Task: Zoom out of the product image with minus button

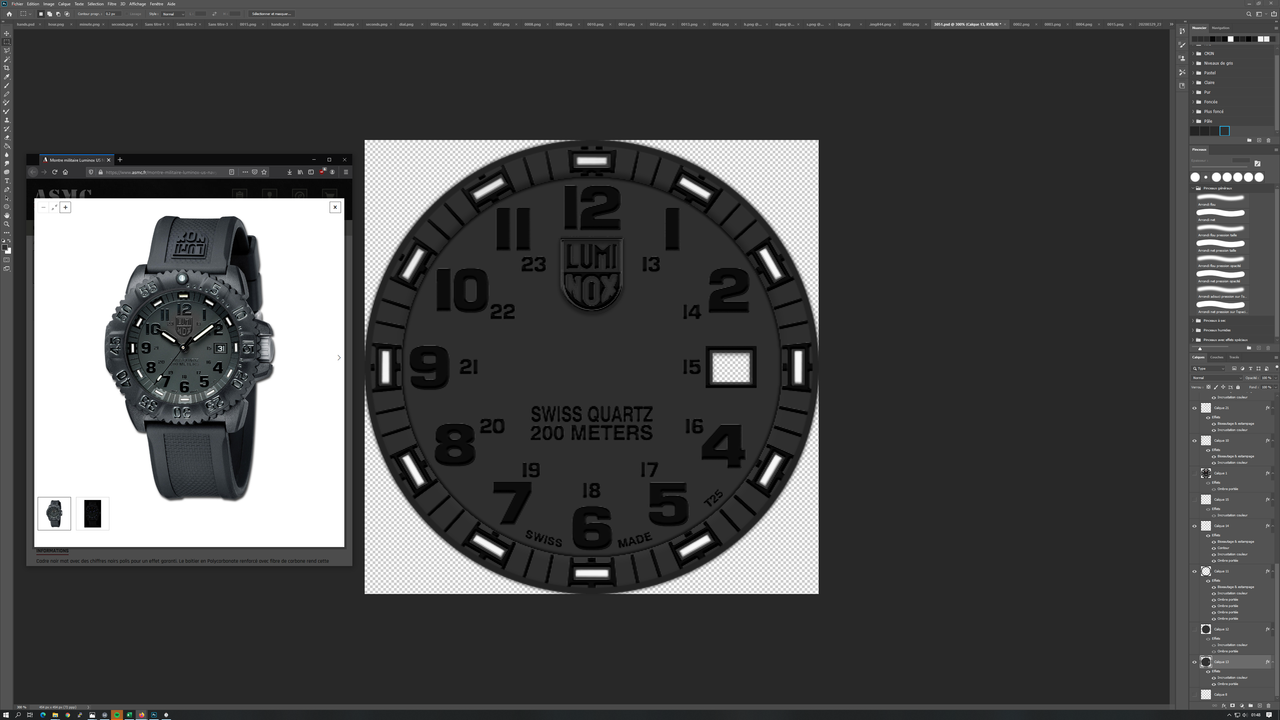Action: tap(43, 207)
